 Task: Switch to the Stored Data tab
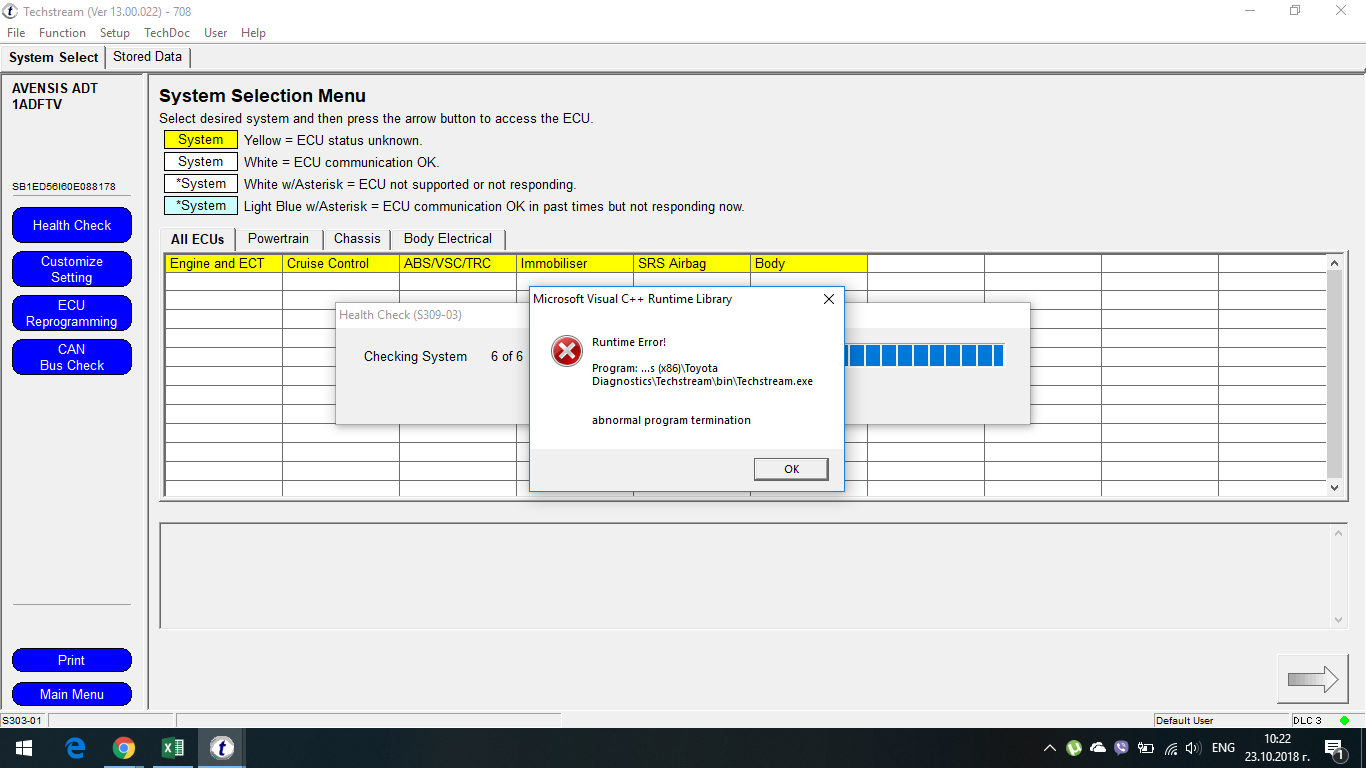click(147, 57)
